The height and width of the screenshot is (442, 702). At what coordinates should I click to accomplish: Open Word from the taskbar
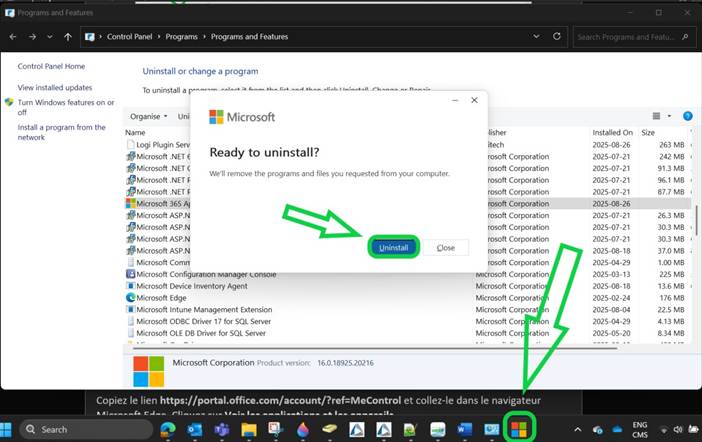465,430
